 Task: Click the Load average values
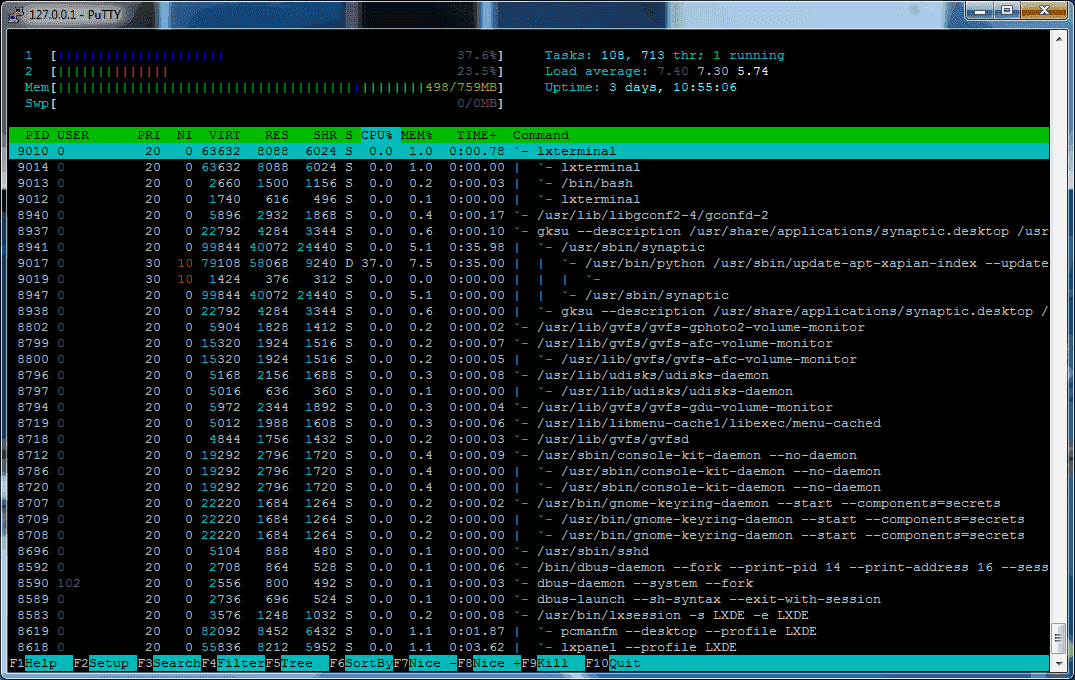712,71
